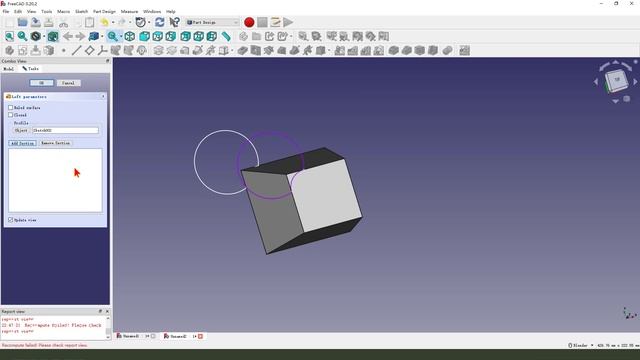Click the Datum plane tool icon
The image size is (640, 360).
click(x=89, y=51)
